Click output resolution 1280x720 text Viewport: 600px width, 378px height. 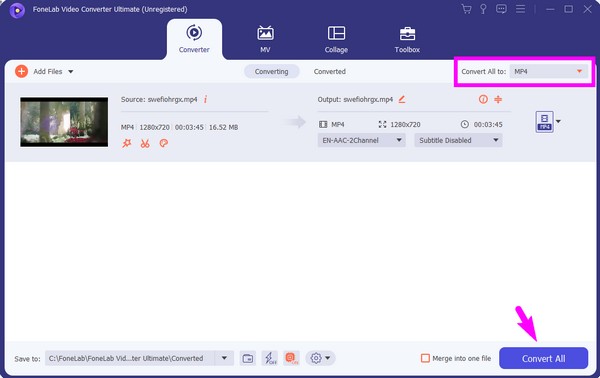click(405, 124)
